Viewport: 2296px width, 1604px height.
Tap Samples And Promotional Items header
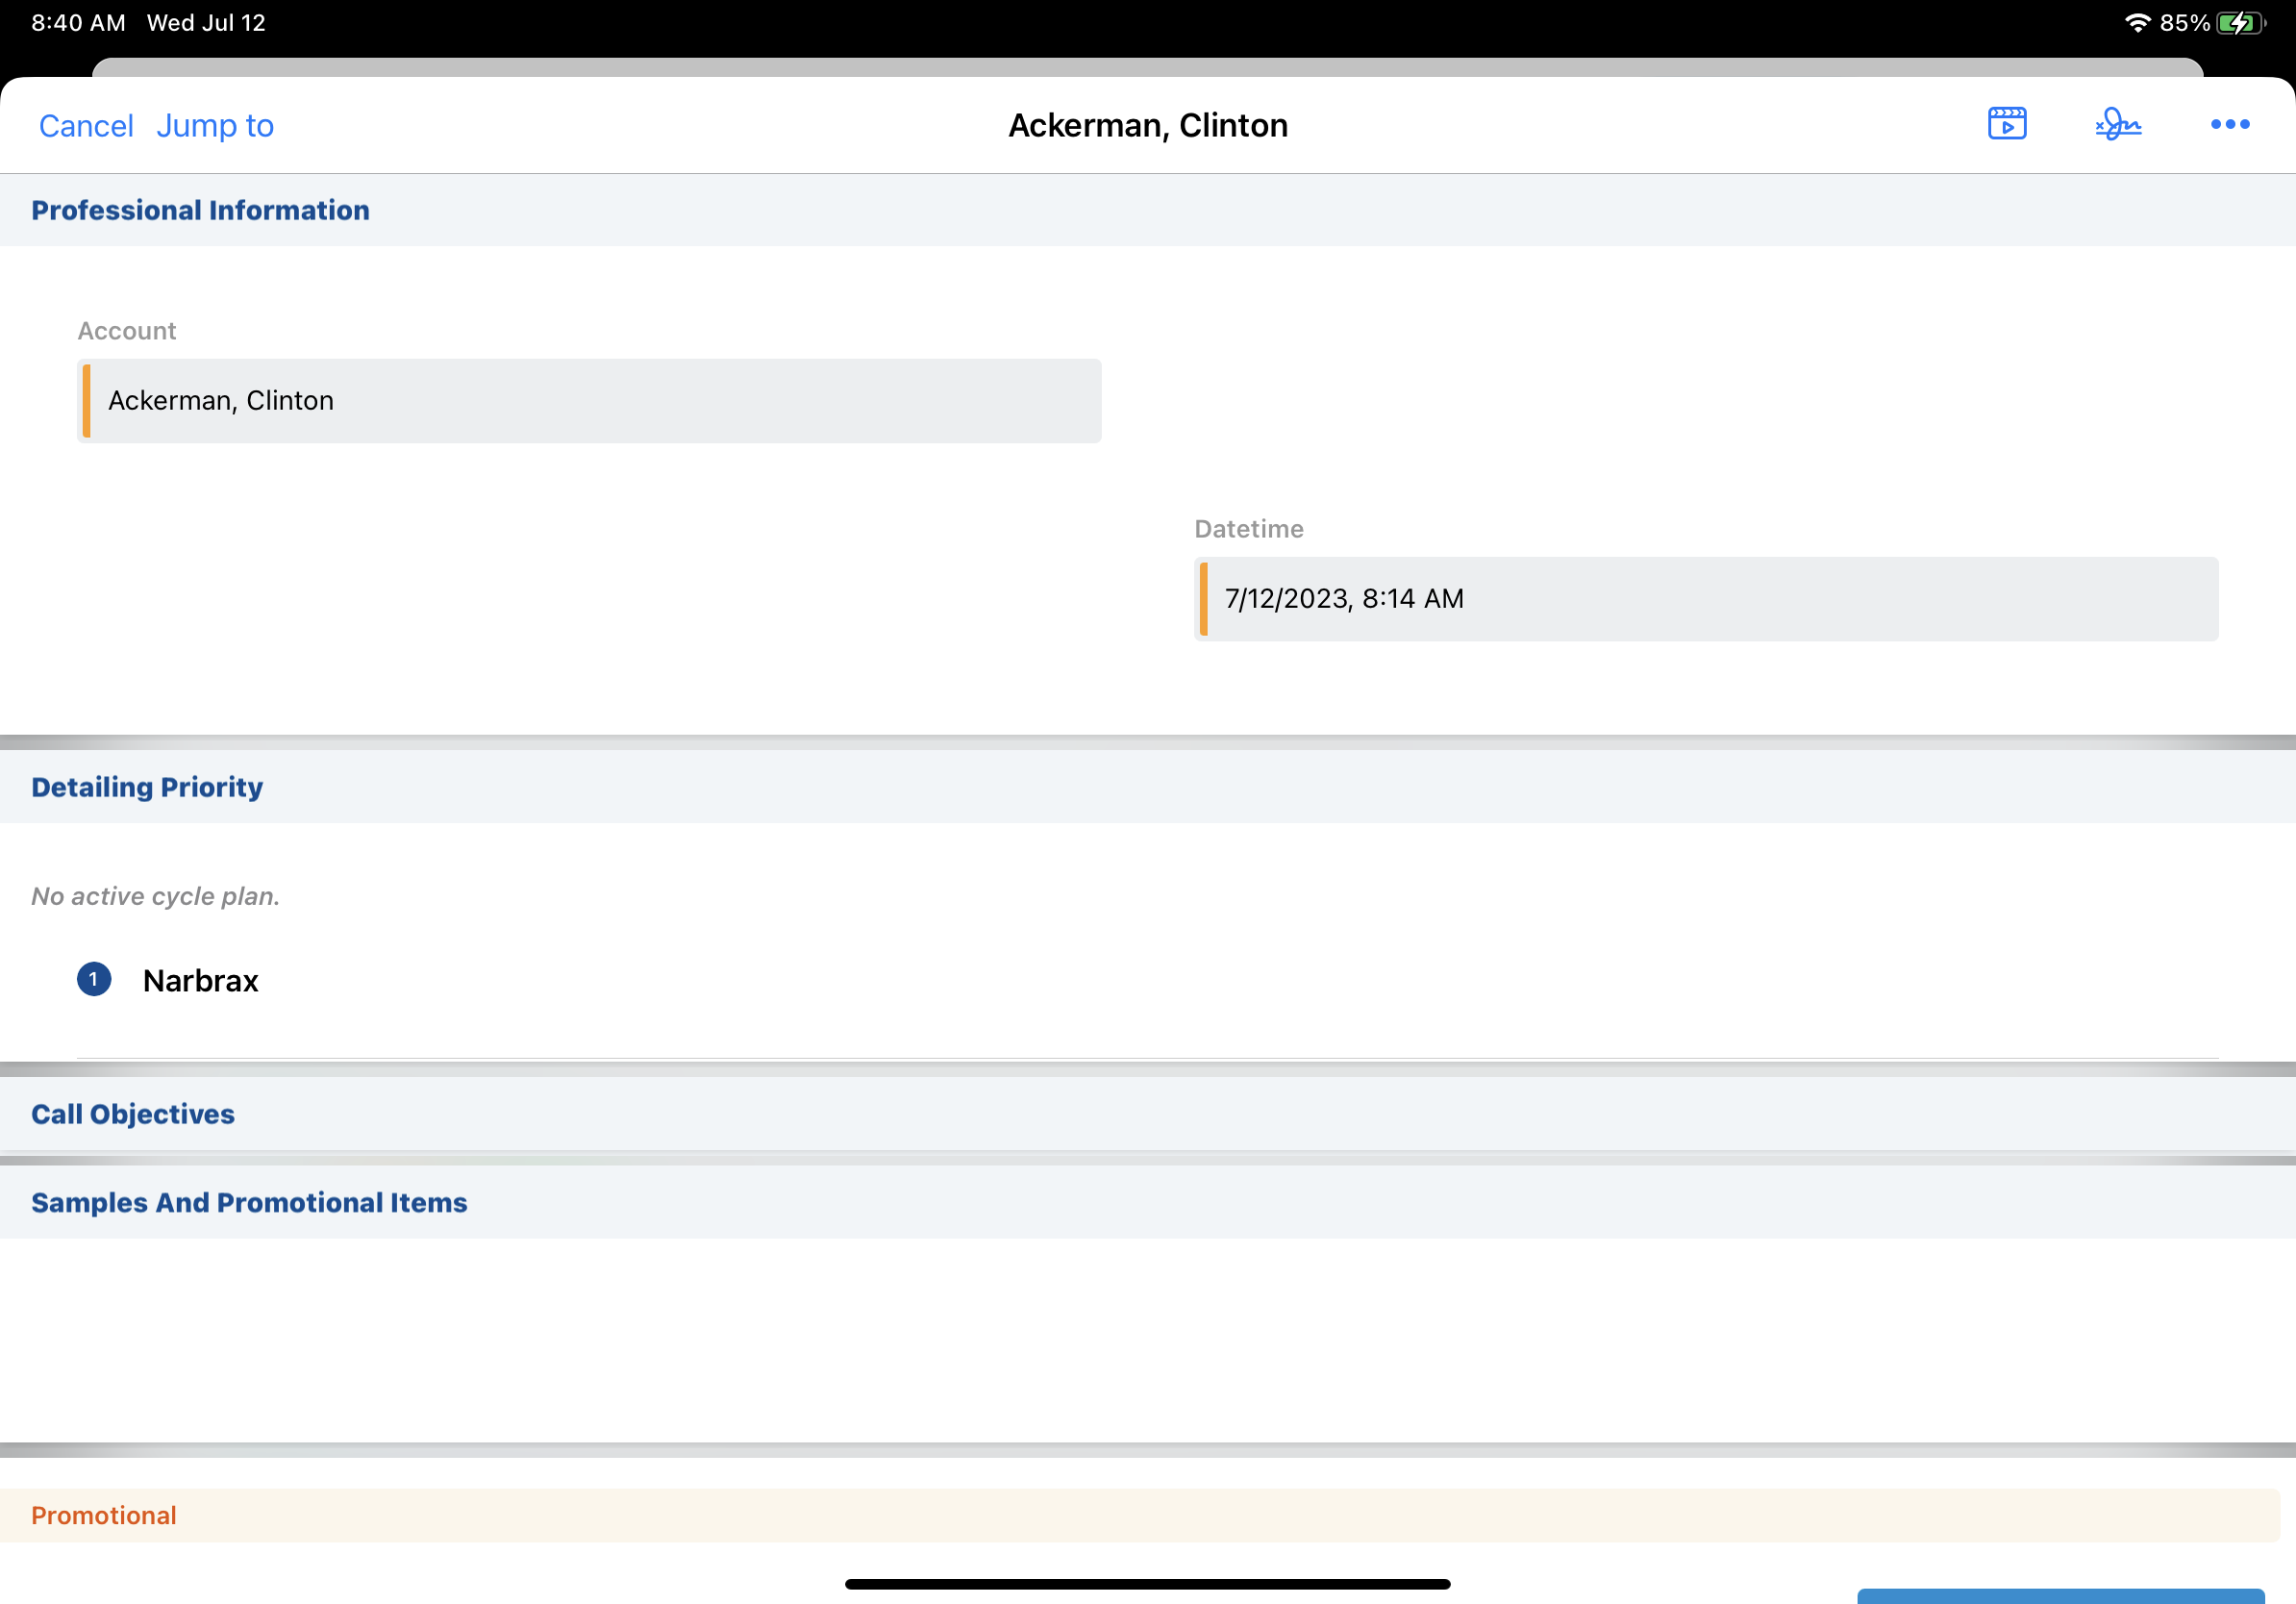coord(249,1202)
